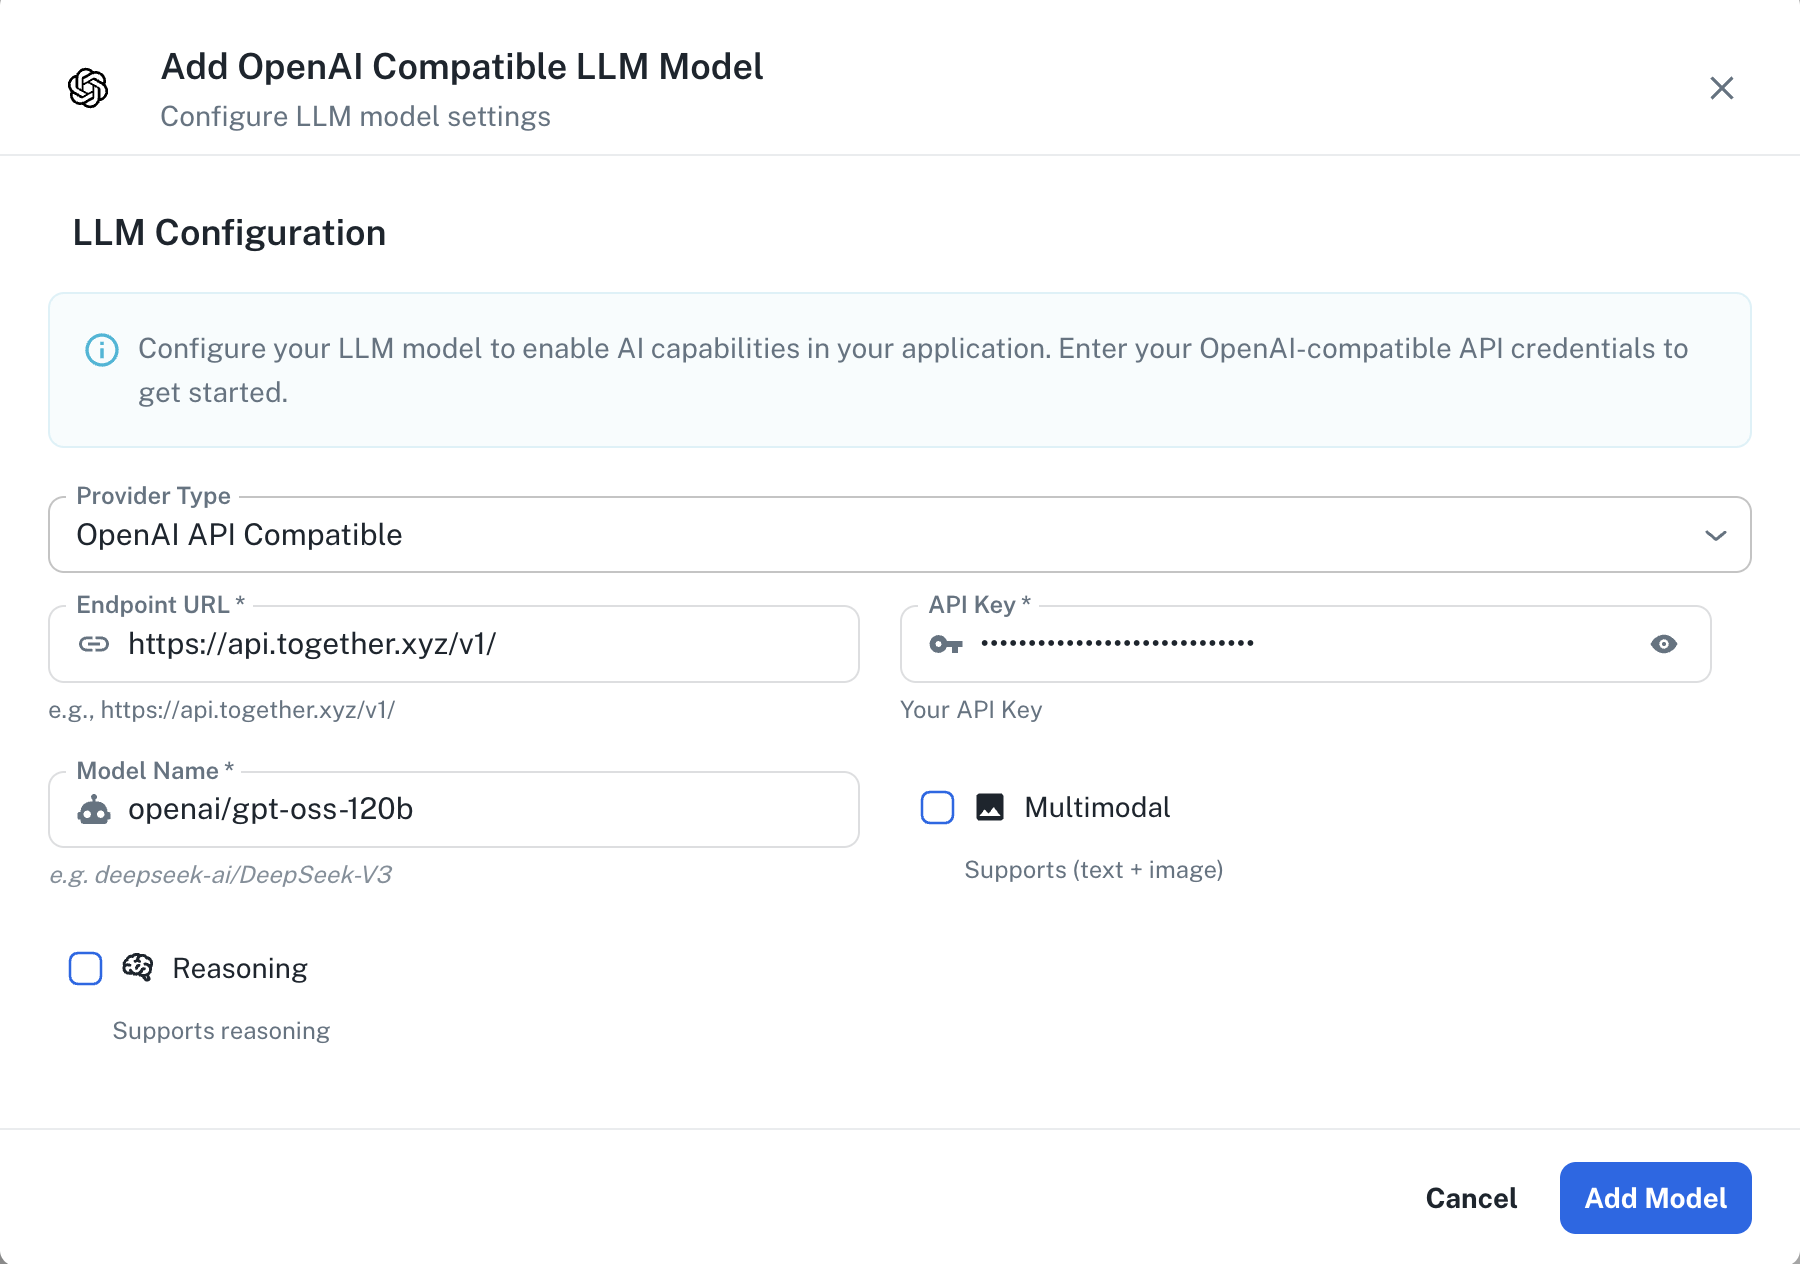Click the image icon next to Multimodal
The width and height of the screenshot is (1800, 1264).
(x=989, y=807)
